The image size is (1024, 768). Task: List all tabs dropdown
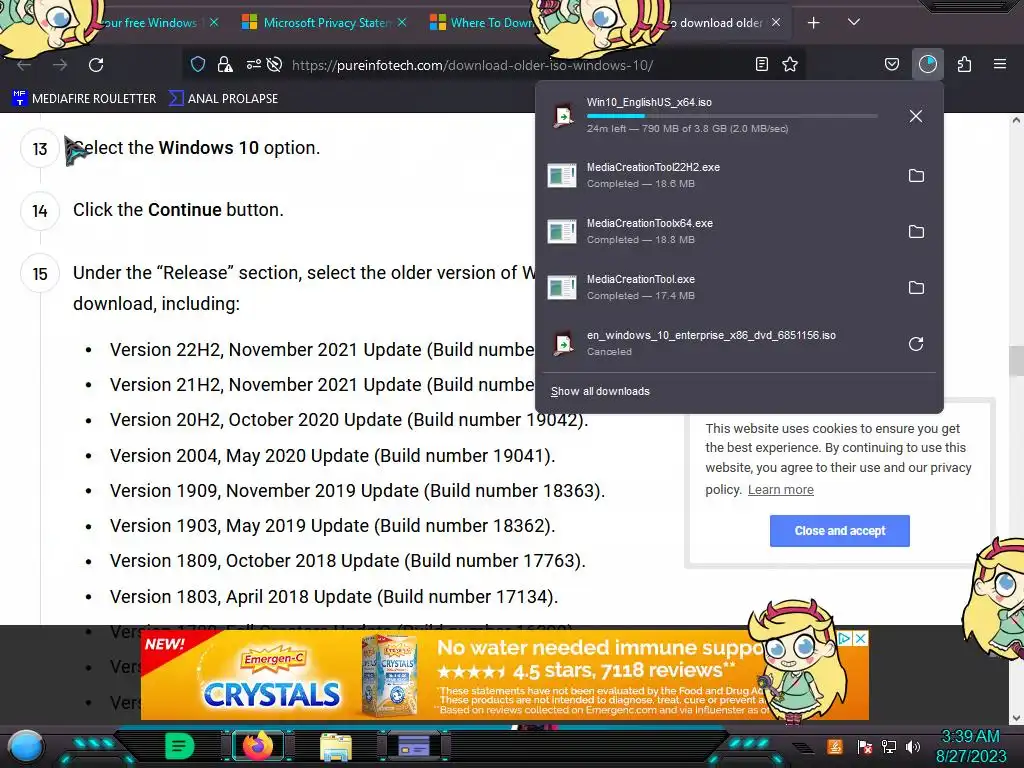[x=854, y=22]
